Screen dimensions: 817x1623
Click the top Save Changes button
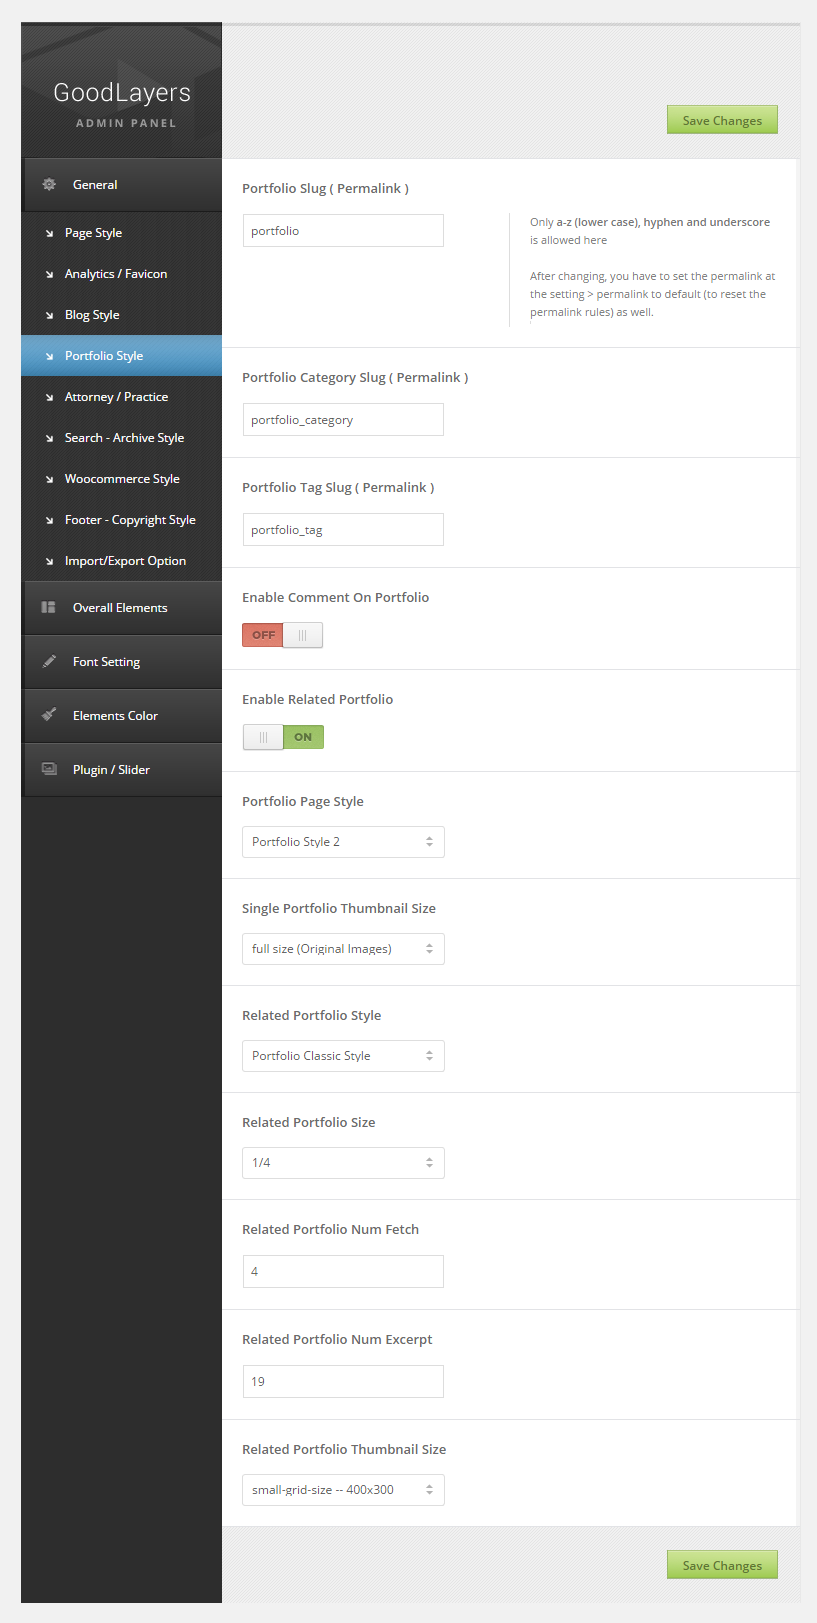[722, 121]
